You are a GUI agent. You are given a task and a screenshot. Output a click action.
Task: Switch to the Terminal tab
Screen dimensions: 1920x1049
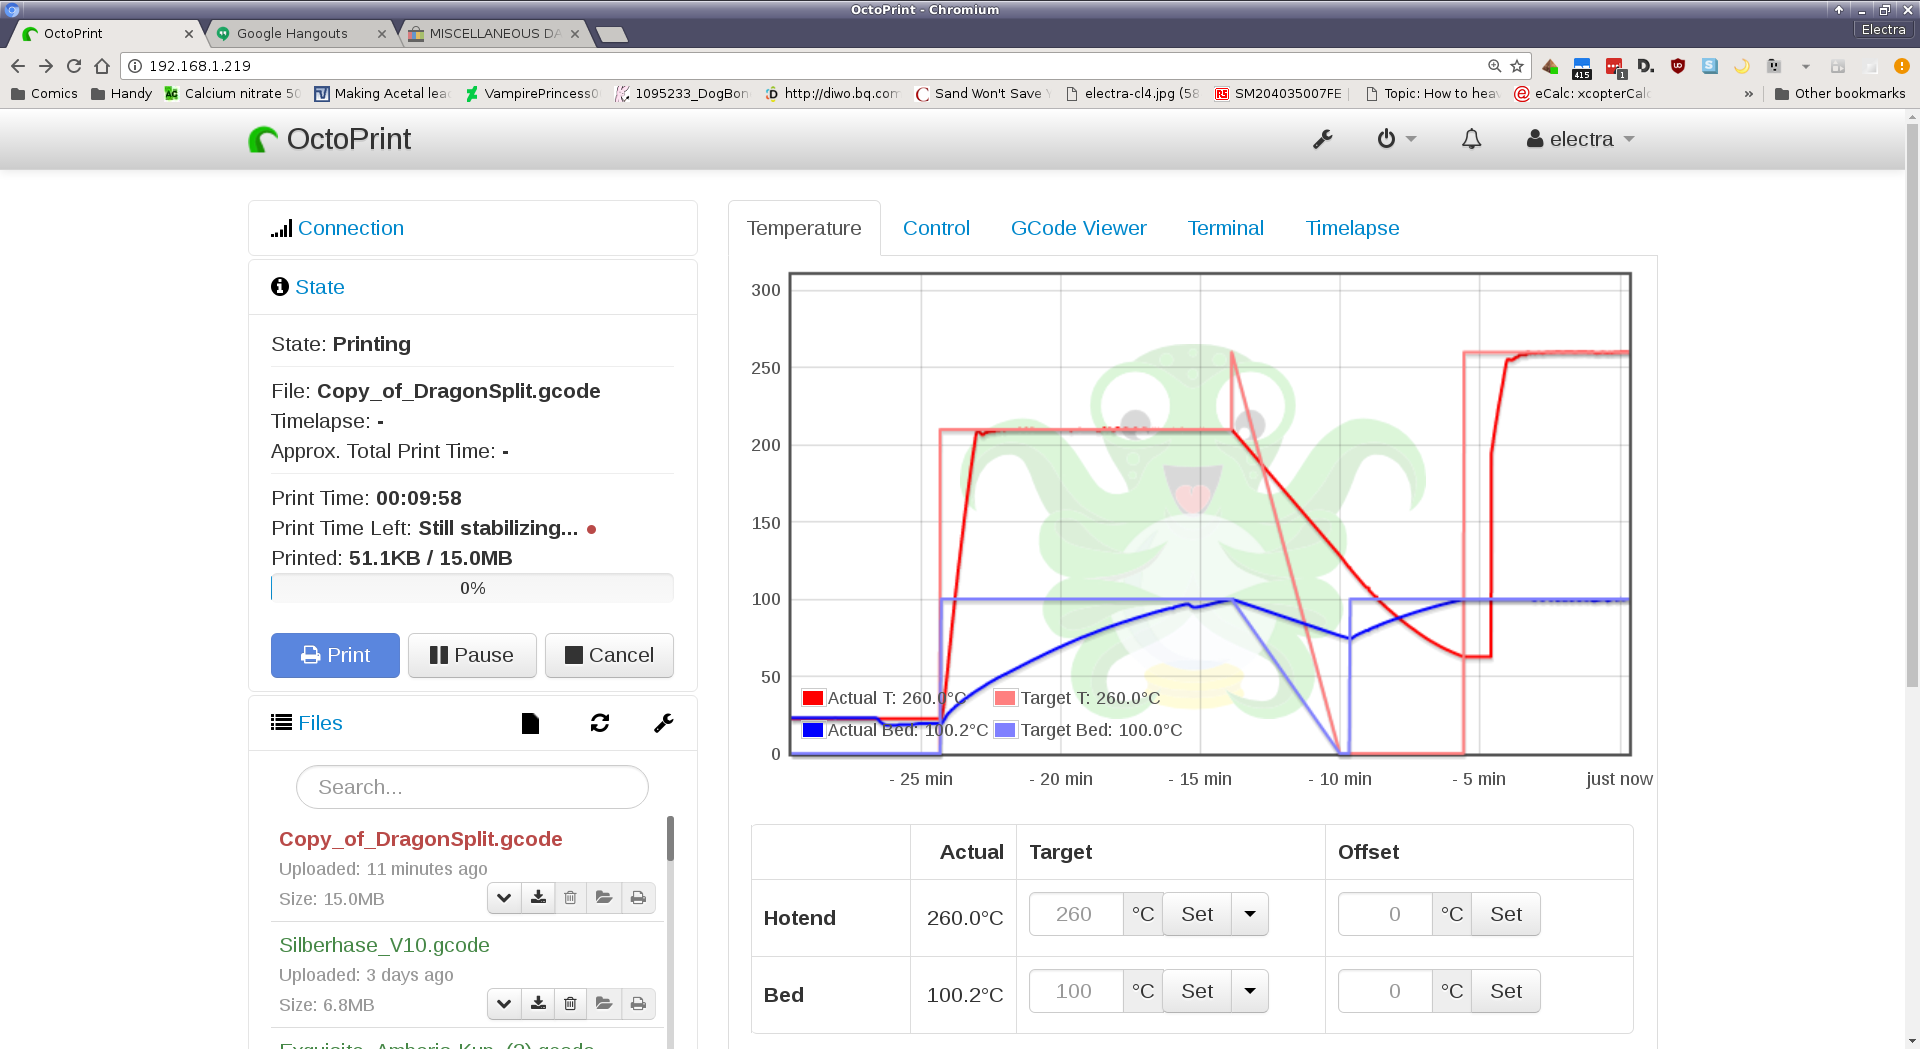point(1225,228)
